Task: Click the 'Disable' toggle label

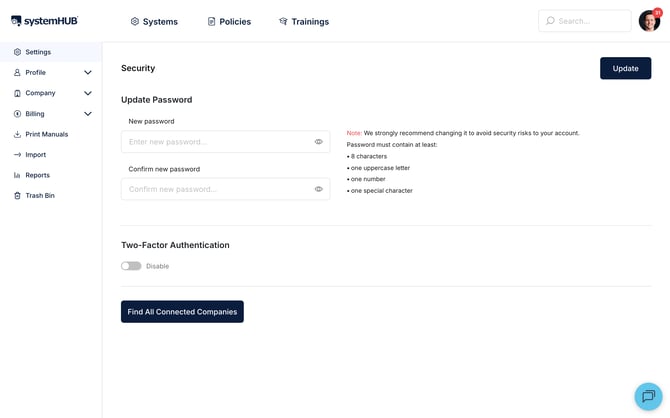Action: [x=157, y=266]
